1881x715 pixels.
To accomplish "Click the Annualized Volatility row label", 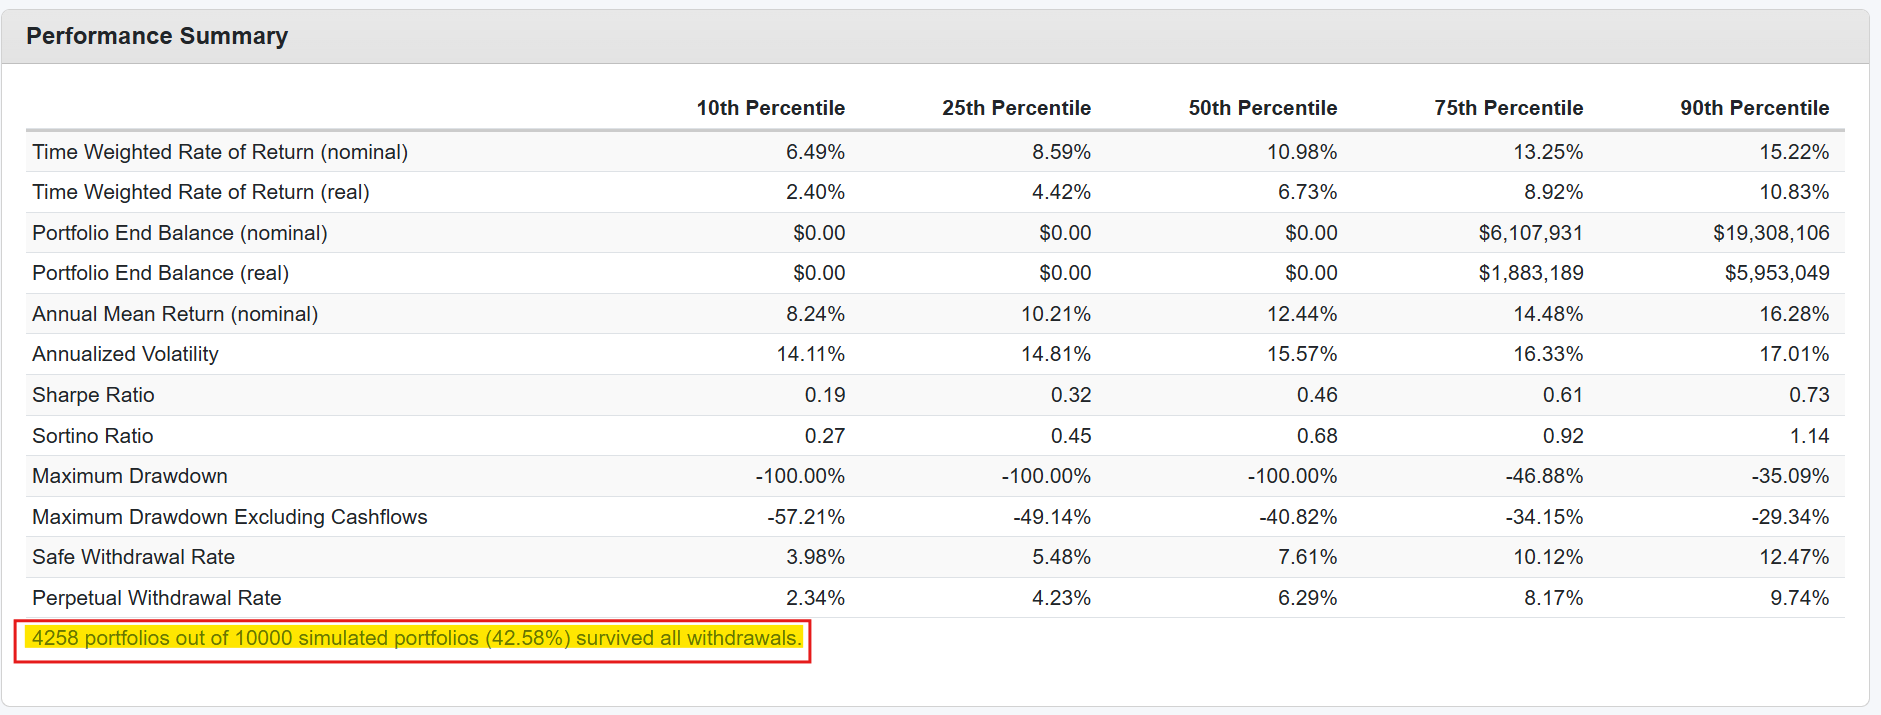I will (x=125, y=354).
